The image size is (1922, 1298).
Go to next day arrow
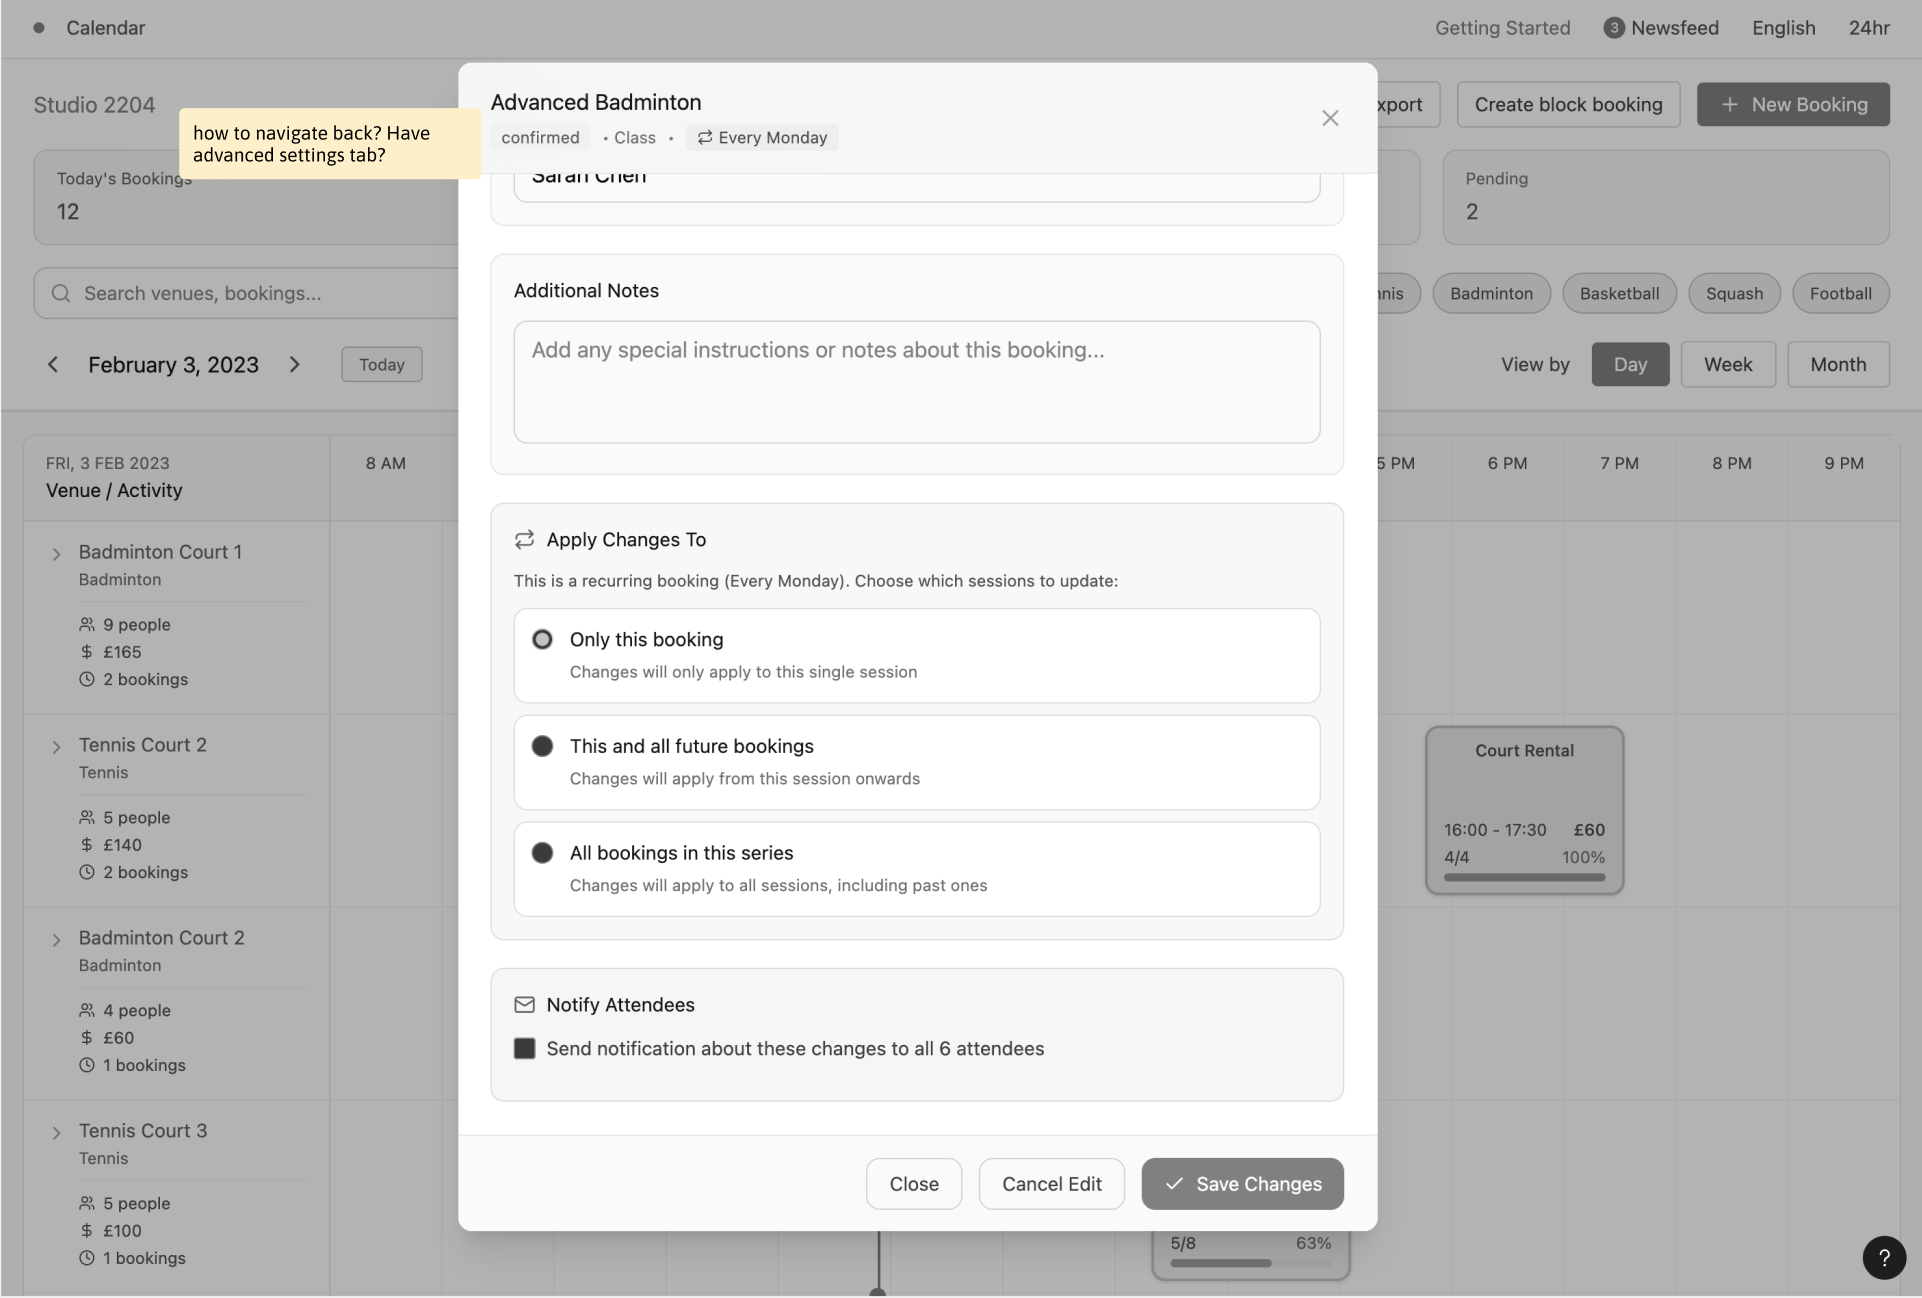(x=294, y=365)
